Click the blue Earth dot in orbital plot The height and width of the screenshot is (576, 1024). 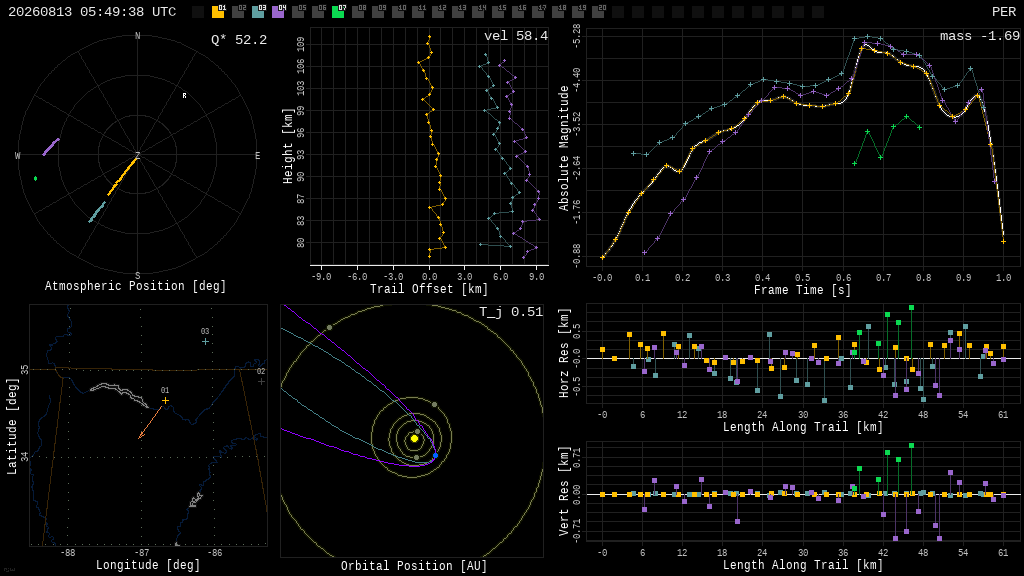[x=436, y=455]
